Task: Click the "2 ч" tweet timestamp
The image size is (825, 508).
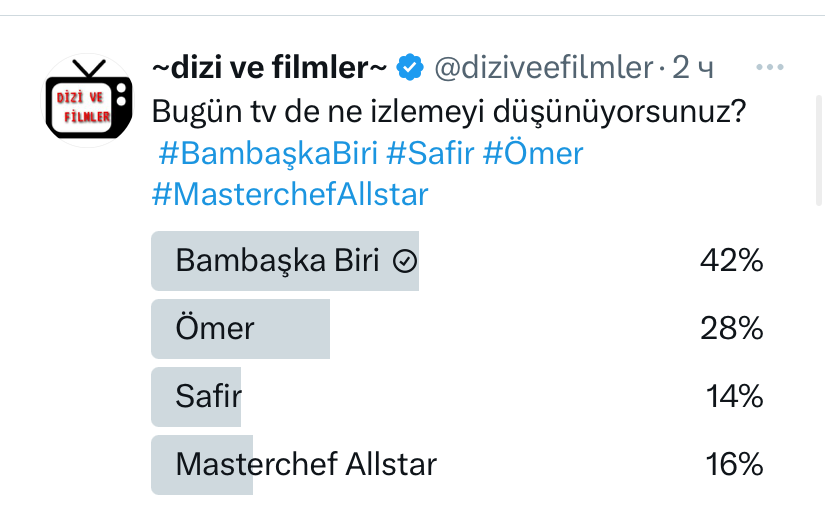Action: click(x=693, y=68)
